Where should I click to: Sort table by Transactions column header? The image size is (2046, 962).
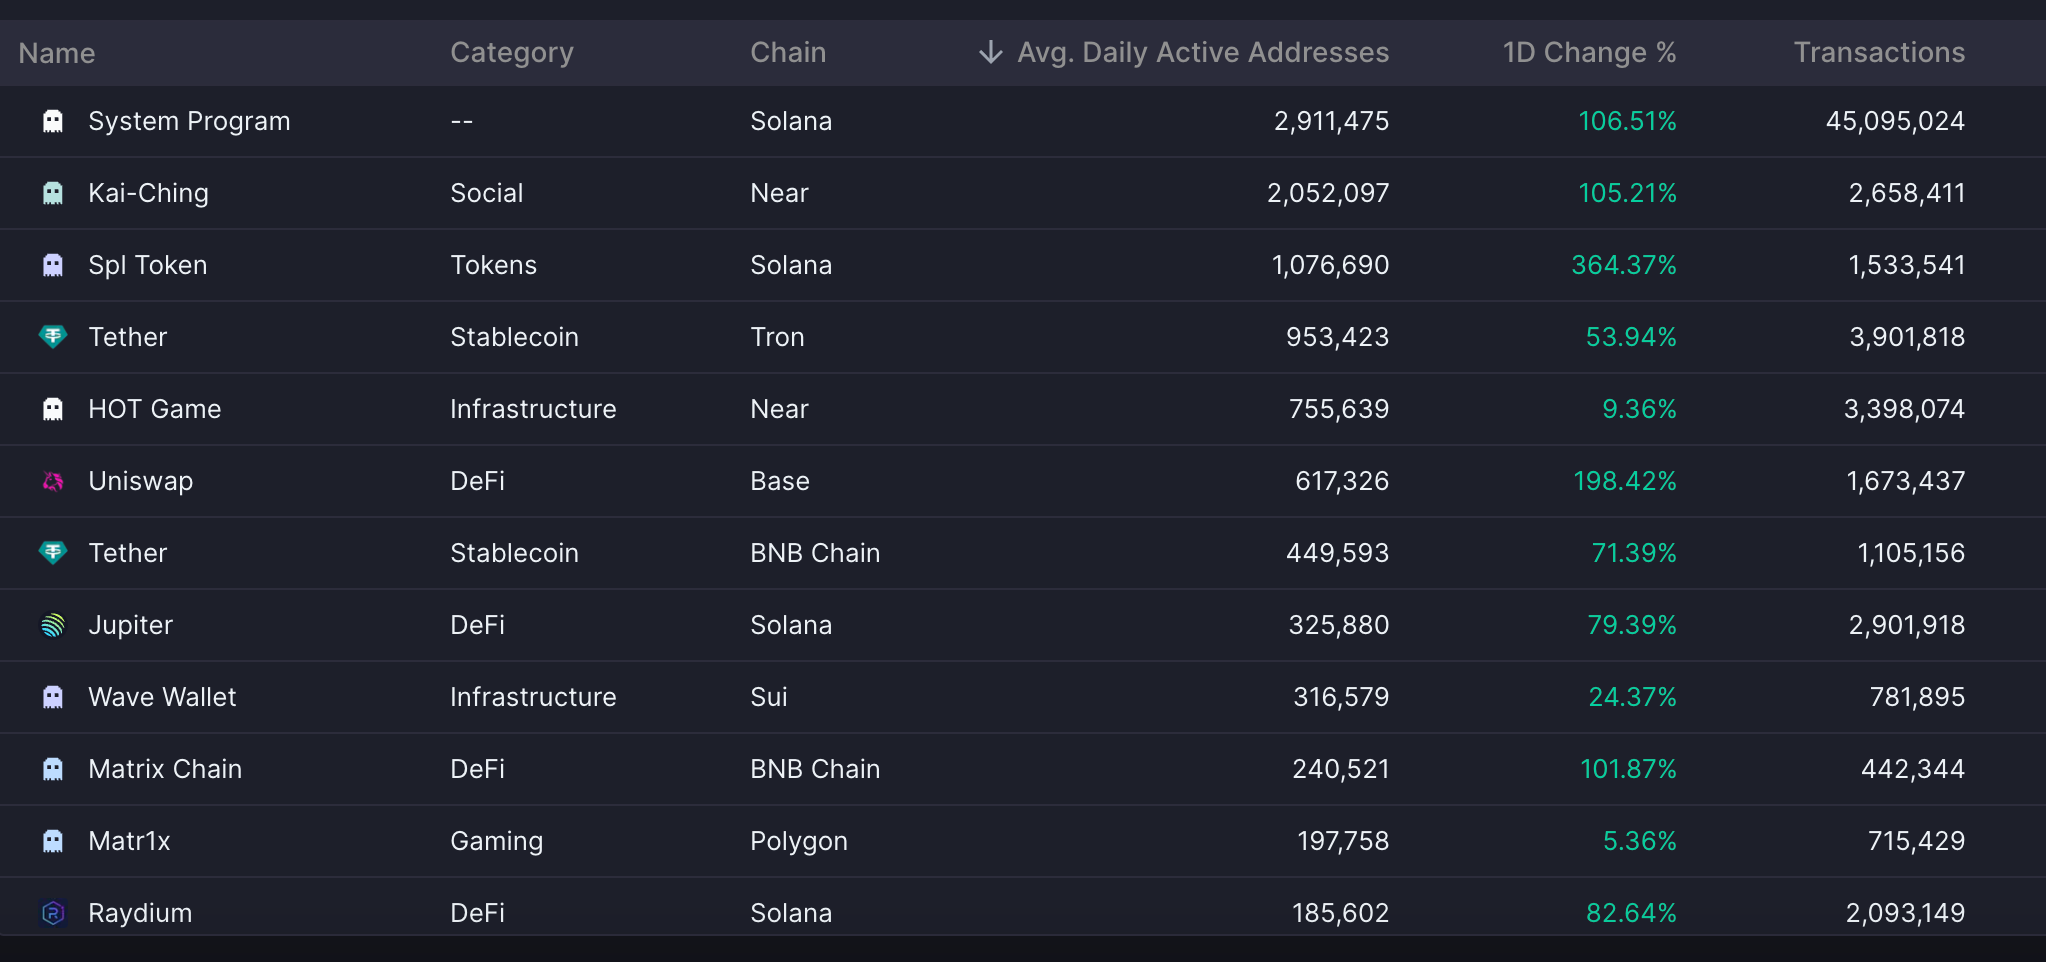[1879, 52]
